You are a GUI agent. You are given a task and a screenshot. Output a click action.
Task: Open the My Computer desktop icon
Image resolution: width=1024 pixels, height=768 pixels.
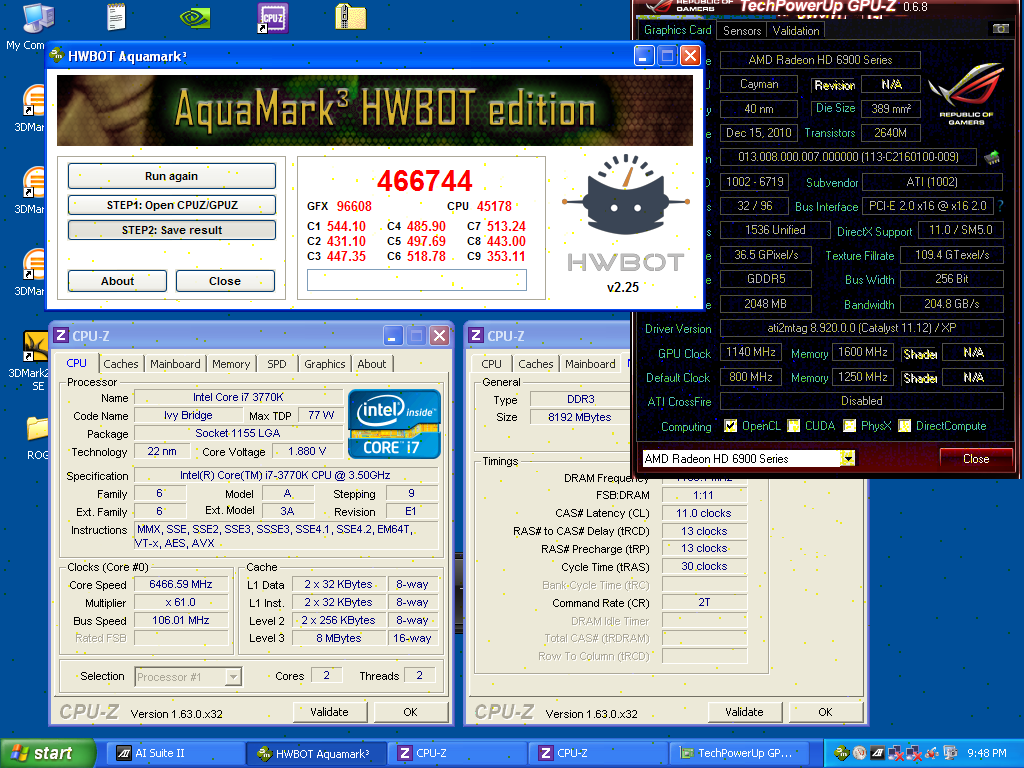coord(38,18)
